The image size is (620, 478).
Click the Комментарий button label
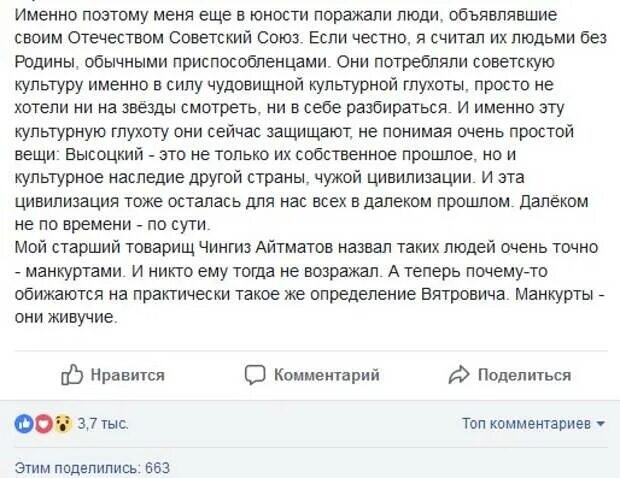click(x=327, y=375)
